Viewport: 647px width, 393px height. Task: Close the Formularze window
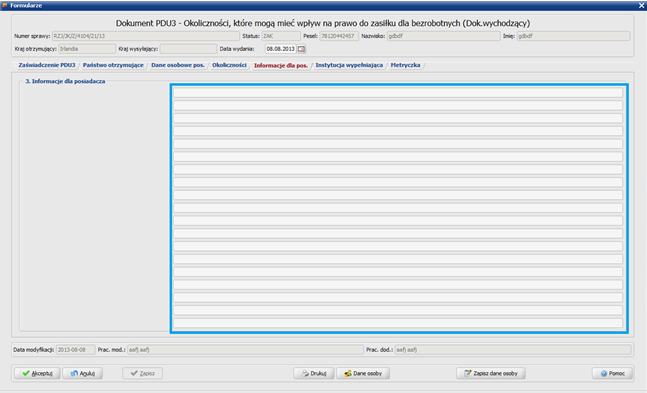point(642,5)
